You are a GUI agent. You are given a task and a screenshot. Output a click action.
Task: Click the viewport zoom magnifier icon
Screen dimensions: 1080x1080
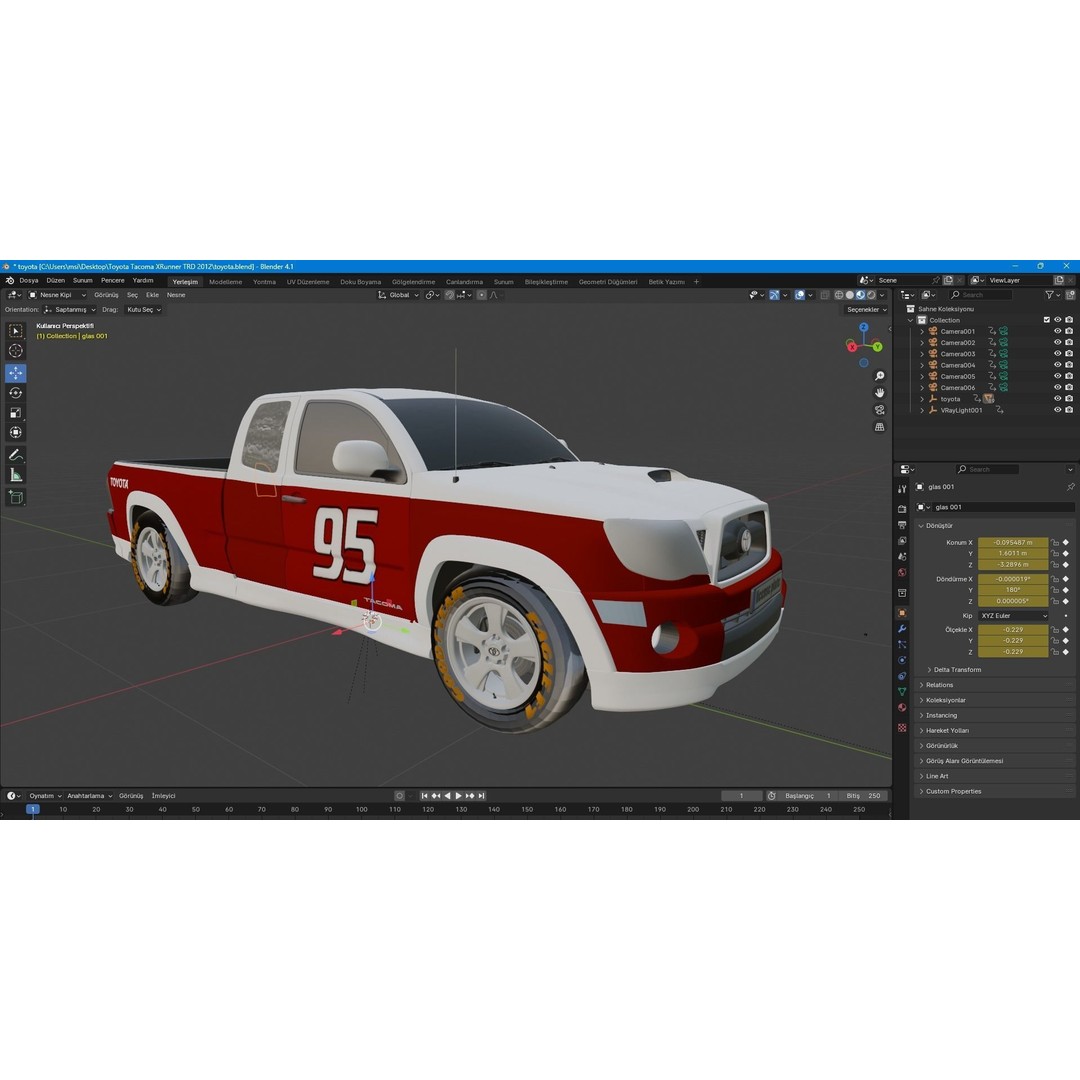click(880, 376)
